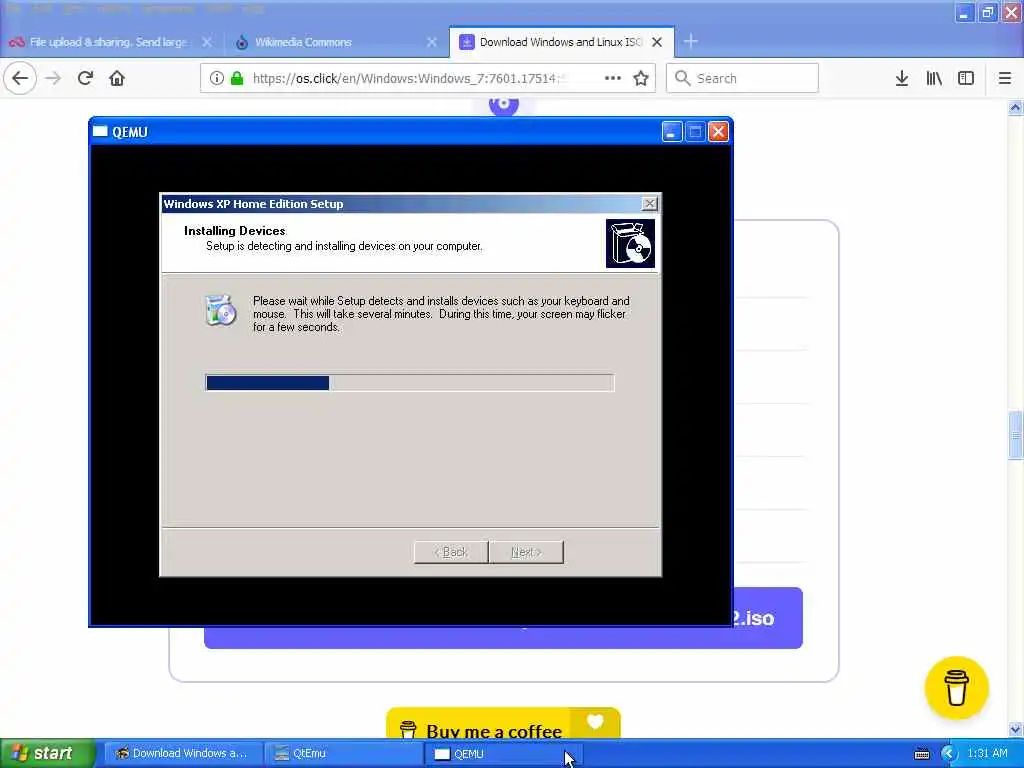Switch to Download Windows taskbar item
This screenshot has height=768, width=1024.
click(x=182, y=754)
